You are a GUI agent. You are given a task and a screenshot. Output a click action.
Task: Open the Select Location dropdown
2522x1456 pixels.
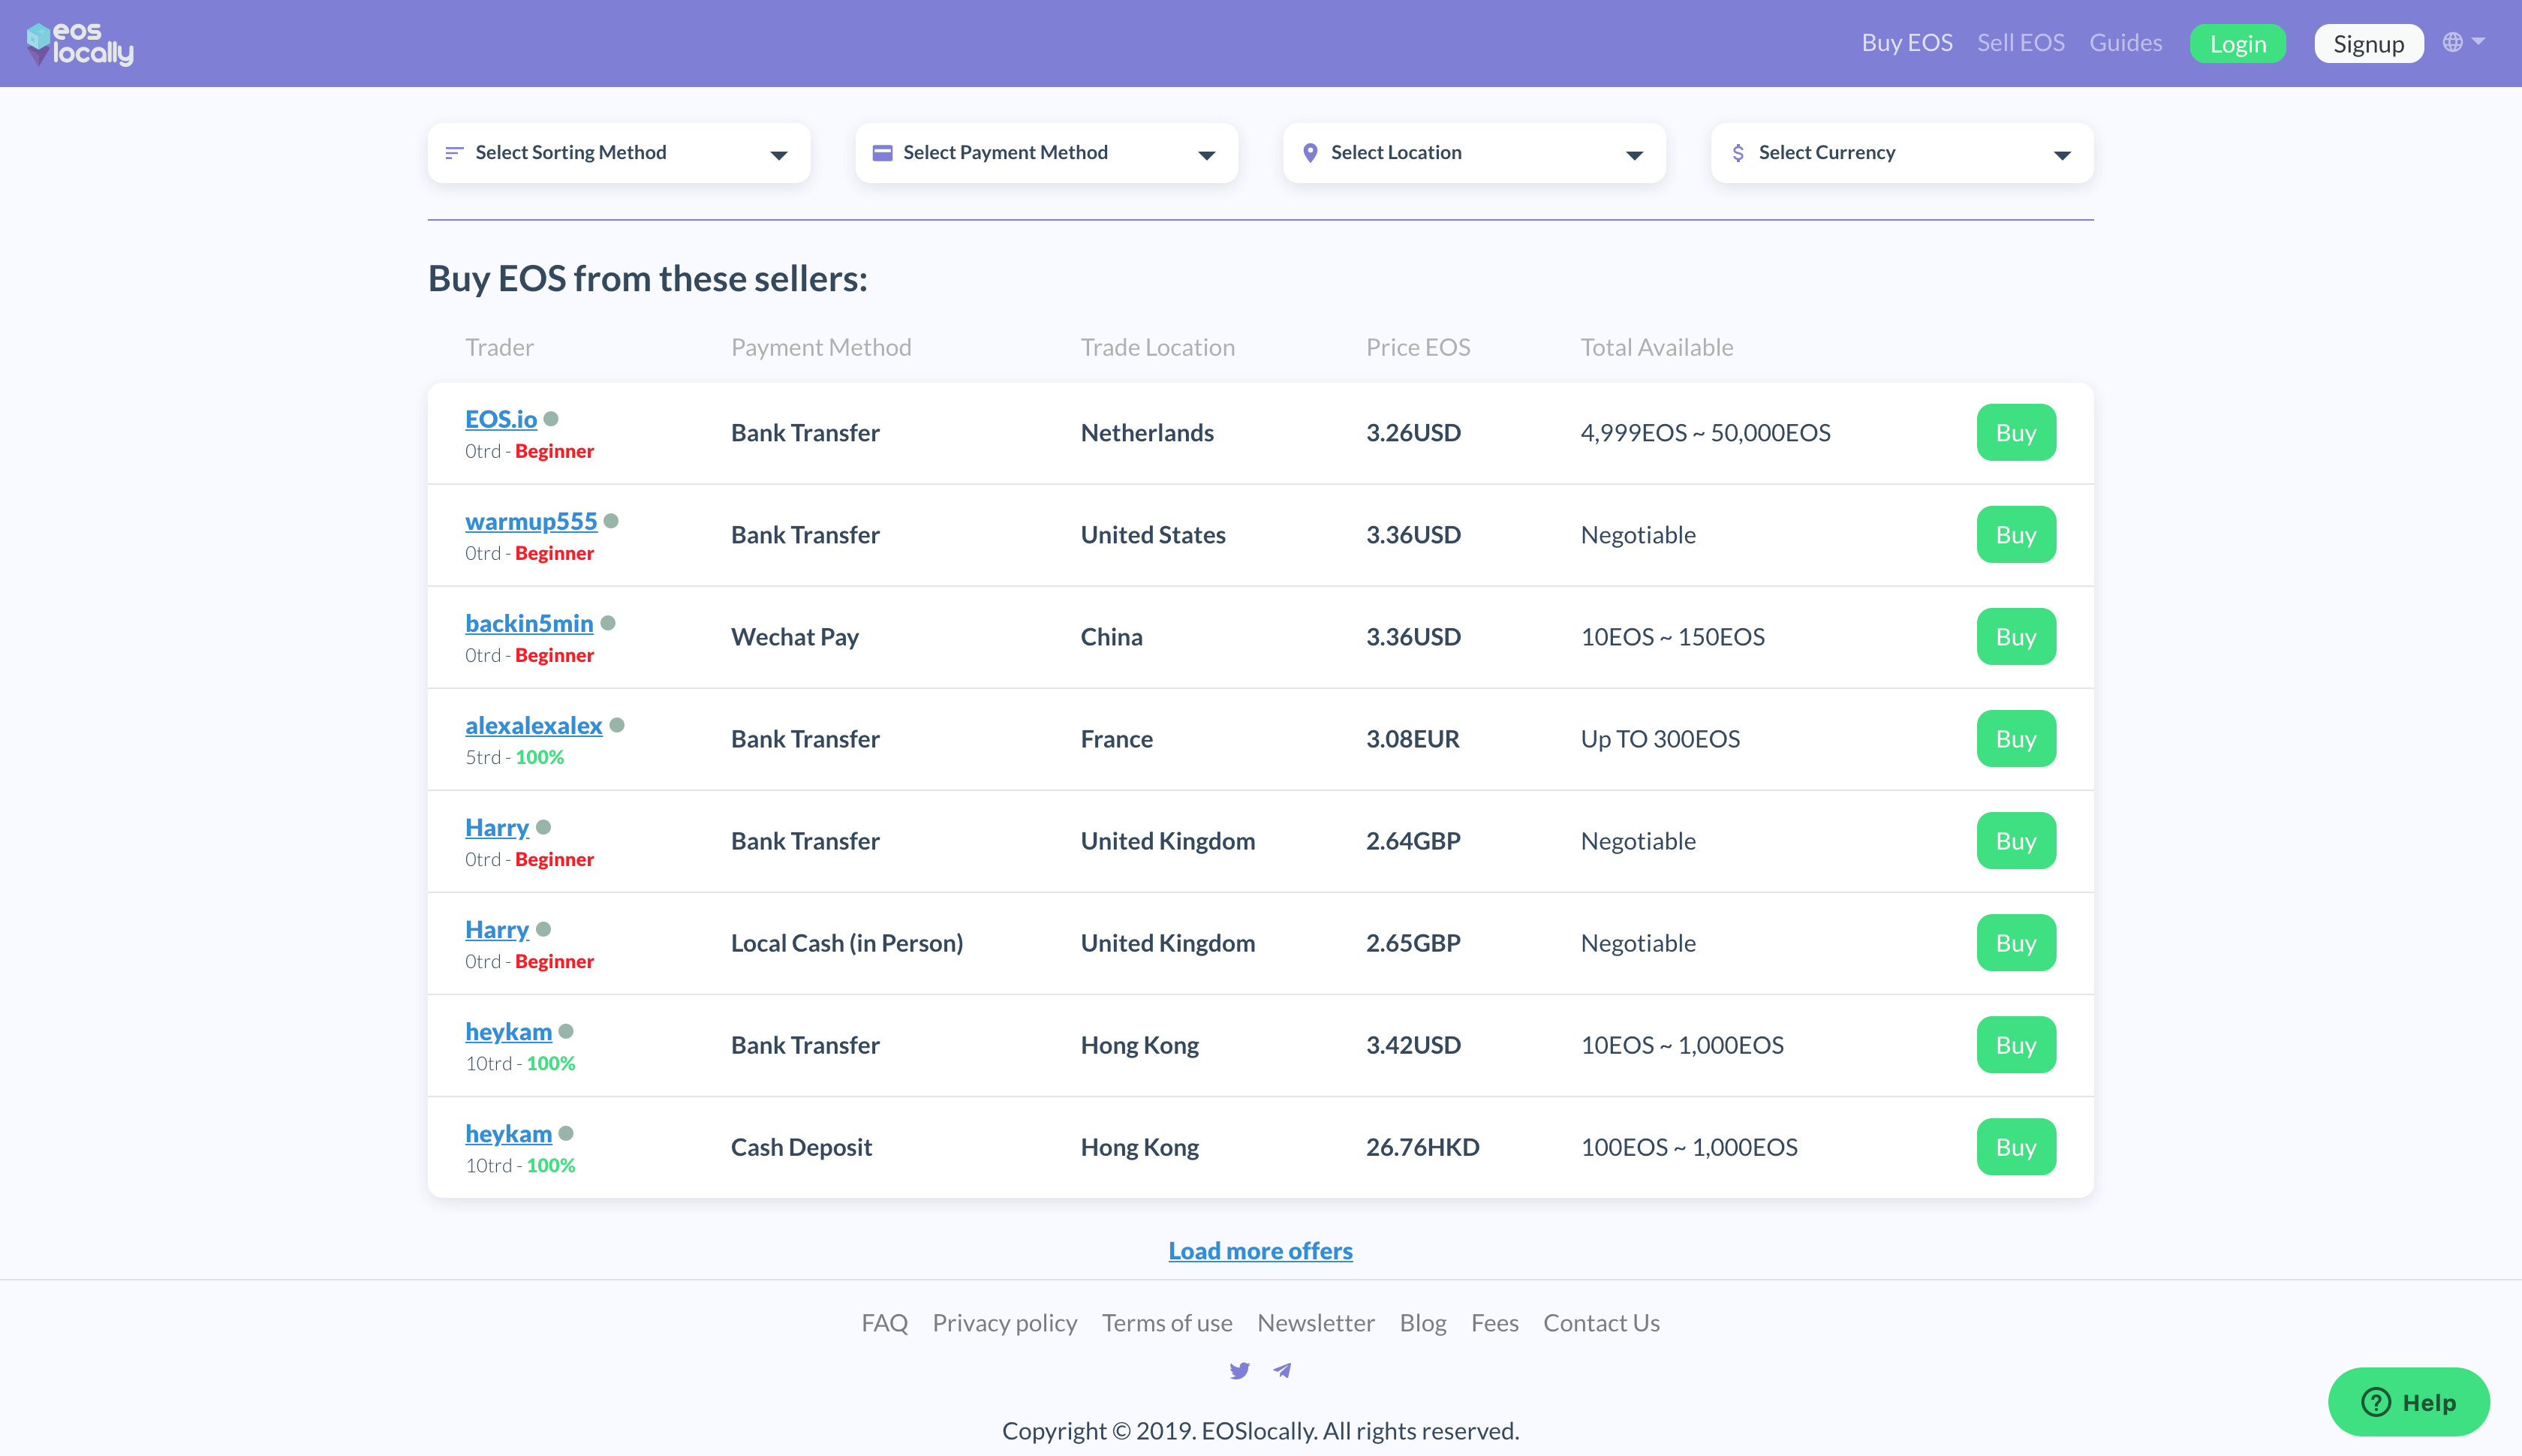coord(1474,153)
